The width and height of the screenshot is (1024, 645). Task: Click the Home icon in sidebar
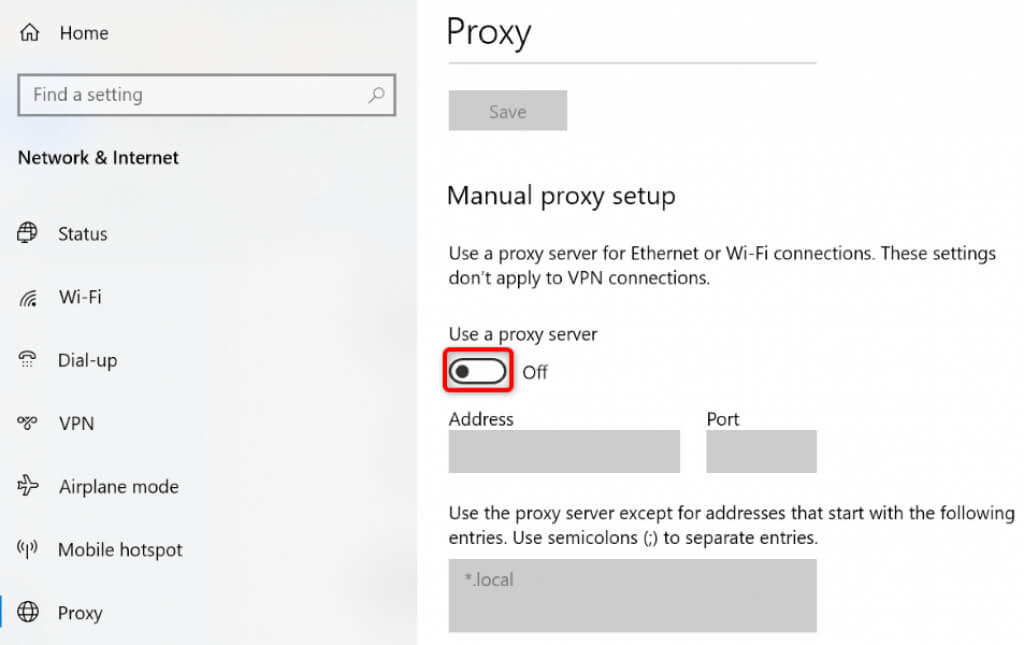click(28, 33)
